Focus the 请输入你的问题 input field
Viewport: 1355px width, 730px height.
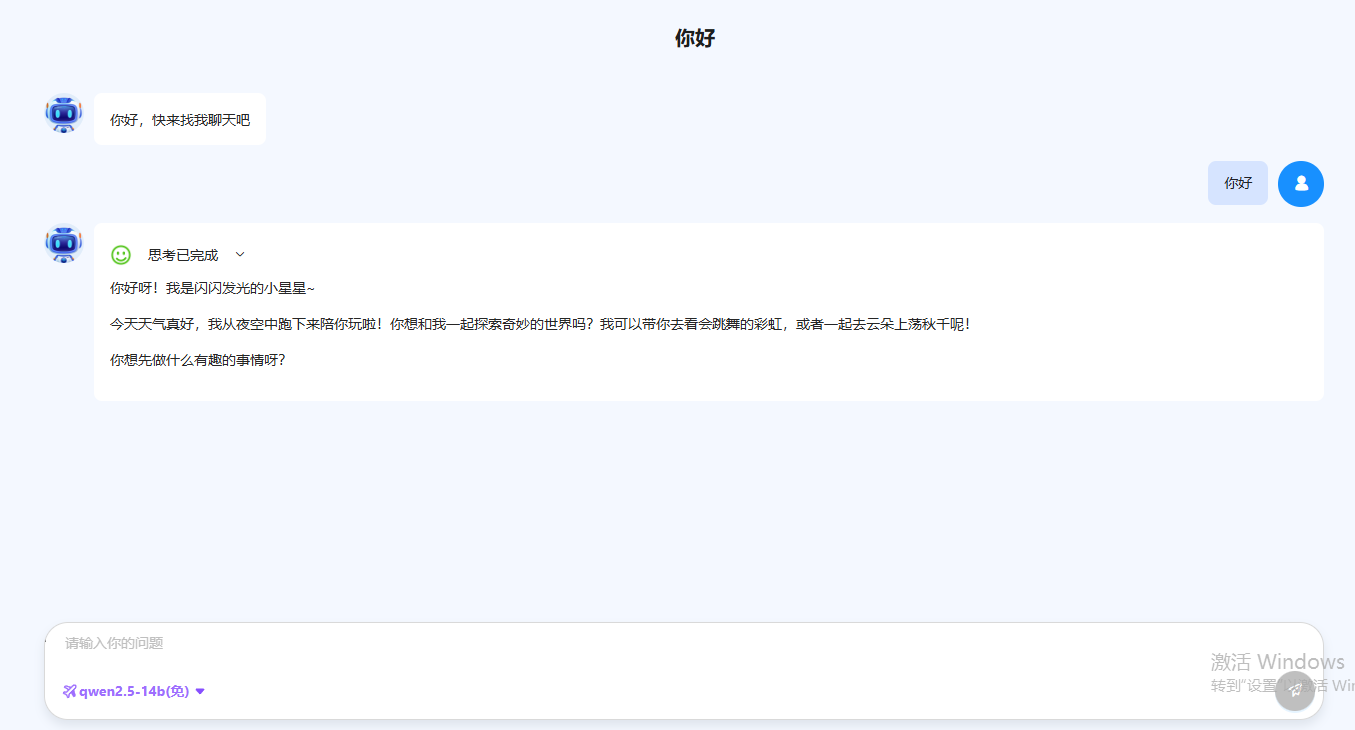(x=600, y=643)
